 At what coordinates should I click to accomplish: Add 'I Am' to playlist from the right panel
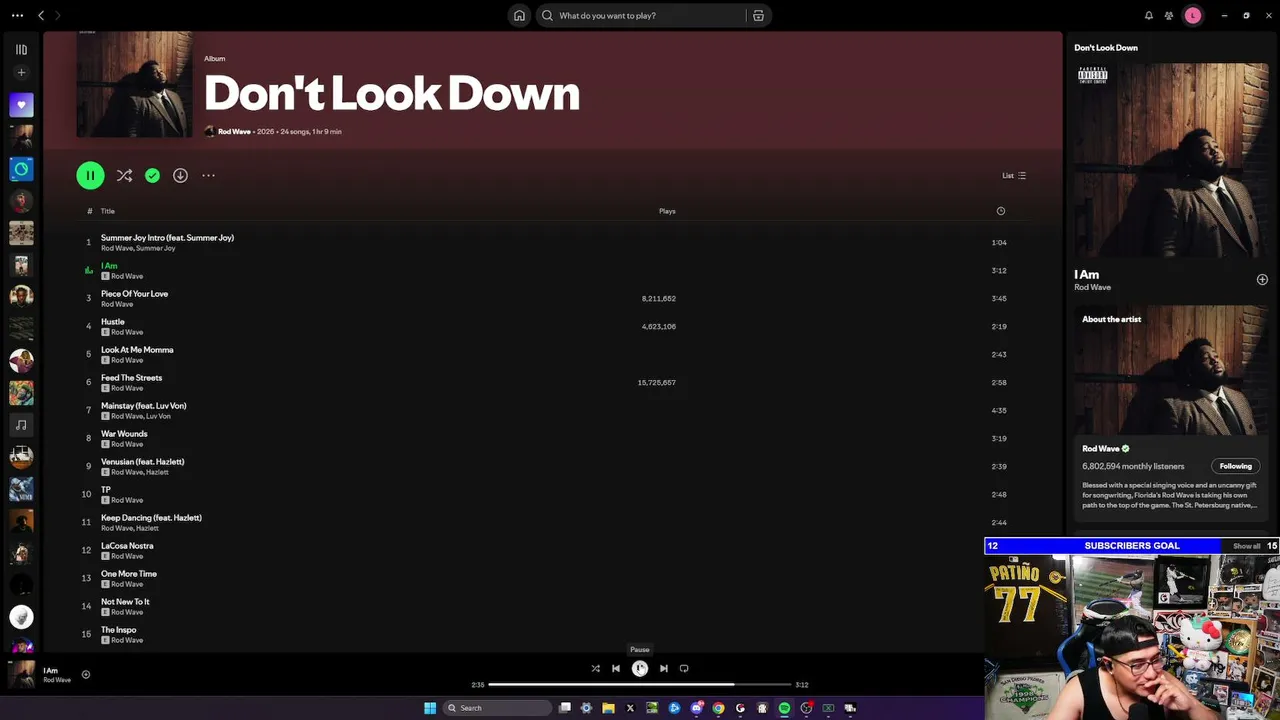point(1262,280)
